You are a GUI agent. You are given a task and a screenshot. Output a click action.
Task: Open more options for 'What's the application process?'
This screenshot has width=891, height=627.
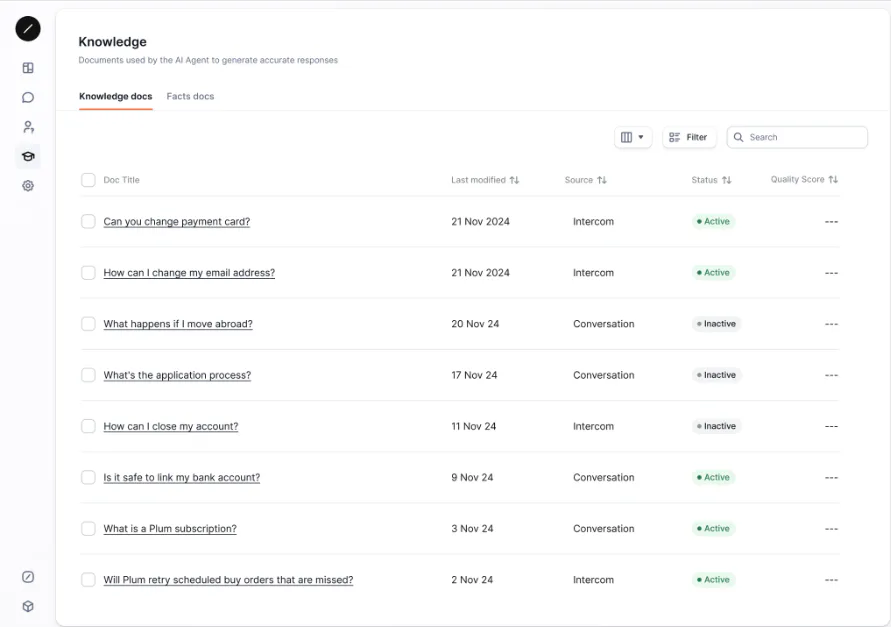831,375
